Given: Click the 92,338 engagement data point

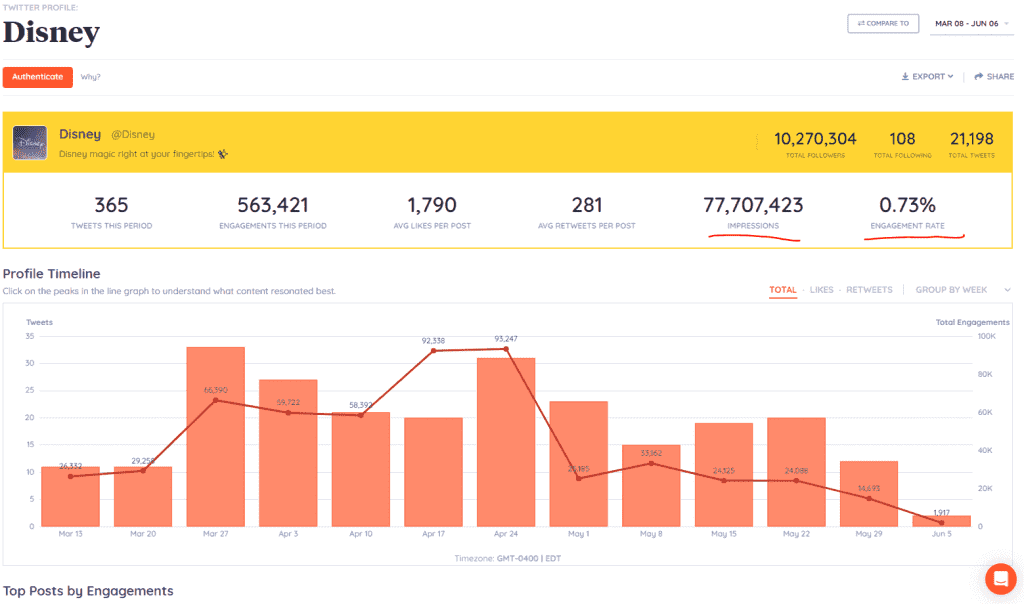Looking at the screenshot, I should point(434,351).
